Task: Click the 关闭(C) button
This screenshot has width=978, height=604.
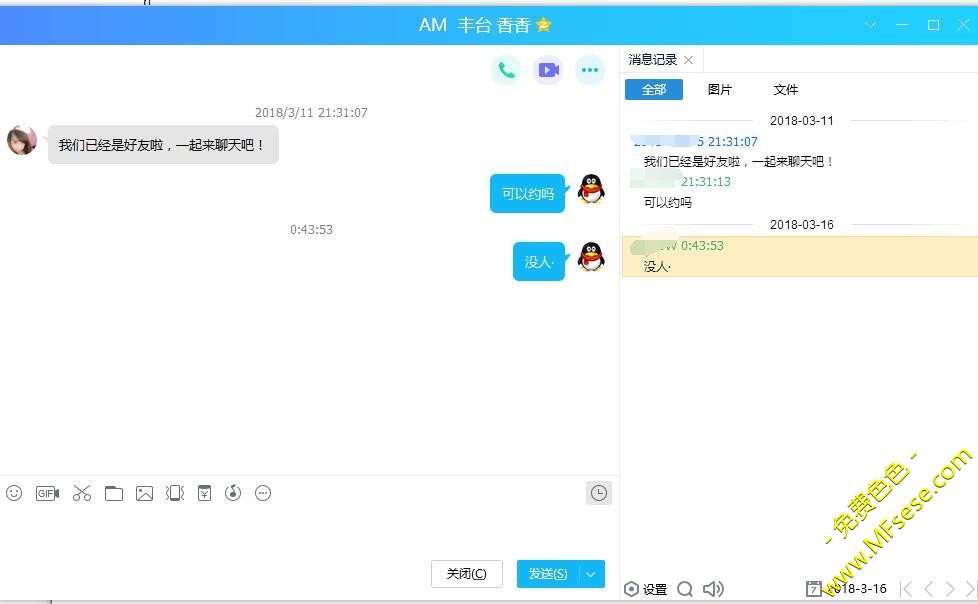Action: (466, 574)
